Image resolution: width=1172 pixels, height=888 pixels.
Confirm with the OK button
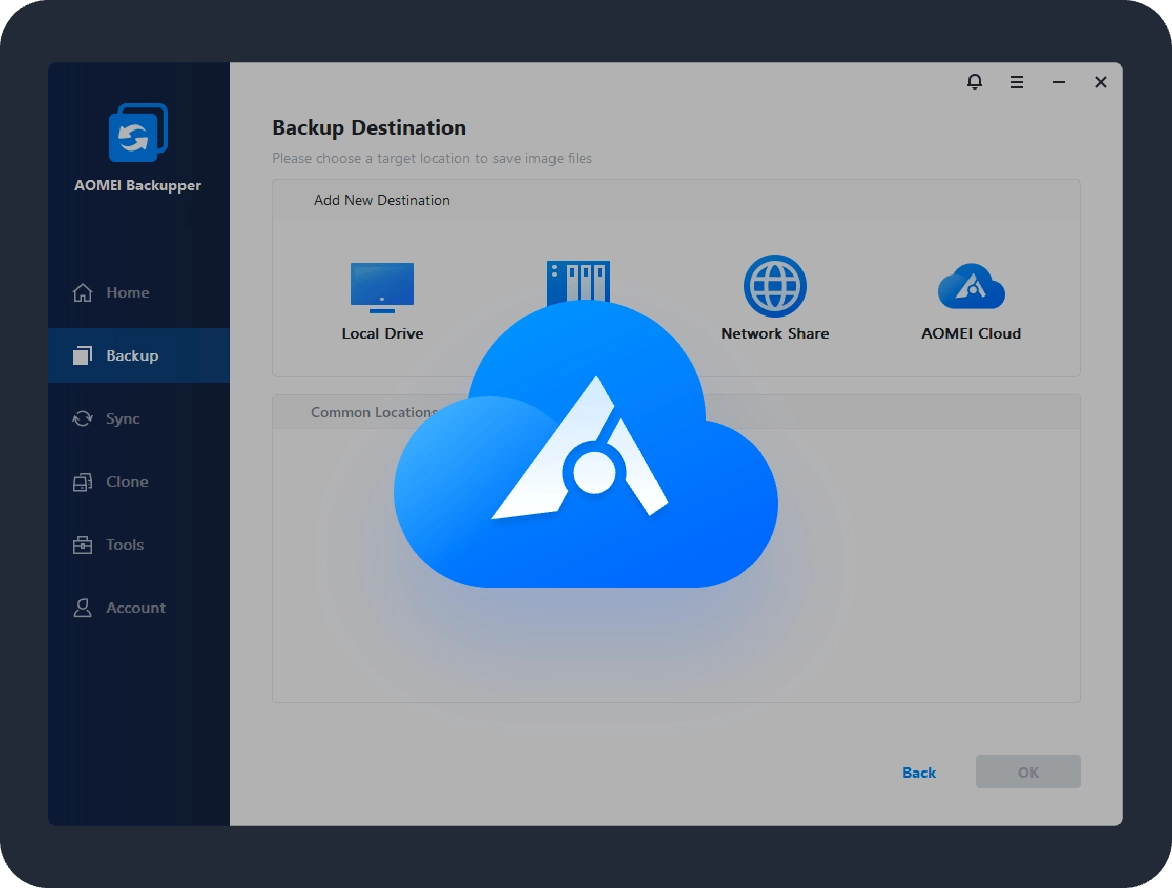click(x=1028, y=771)
